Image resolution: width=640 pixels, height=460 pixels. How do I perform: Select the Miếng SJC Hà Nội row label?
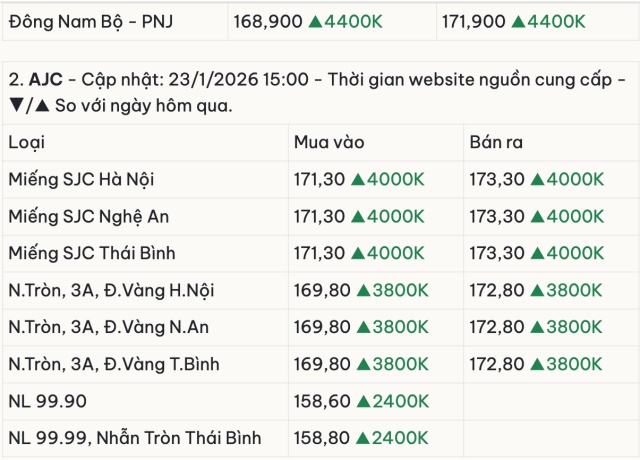pos(81,180)
